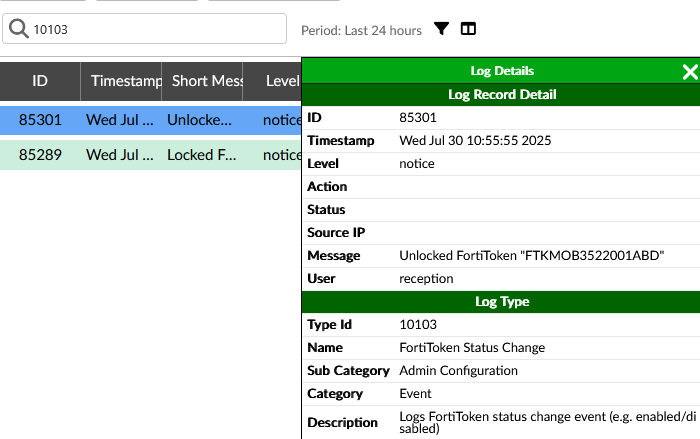Select log row 85289

click(x=40, y=155)
